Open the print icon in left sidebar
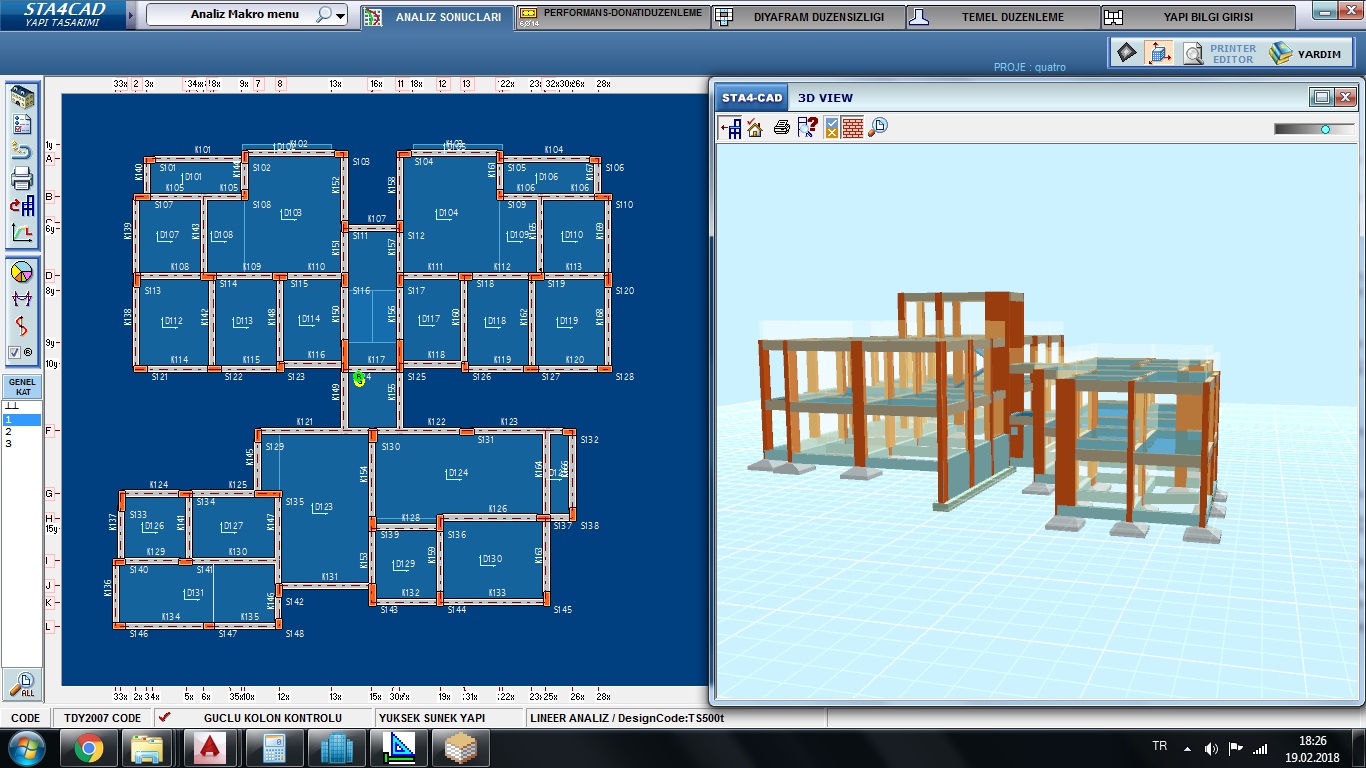The width and height of the screenshot is (1366, 768). pos(22,179)
